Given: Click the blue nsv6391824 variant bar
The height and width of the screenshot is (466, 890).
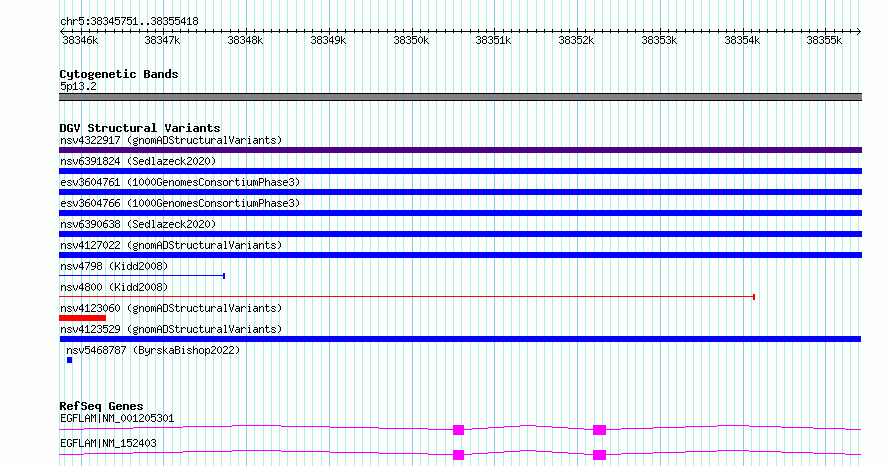Looking at the screenshot, I should tap(460, 171).
